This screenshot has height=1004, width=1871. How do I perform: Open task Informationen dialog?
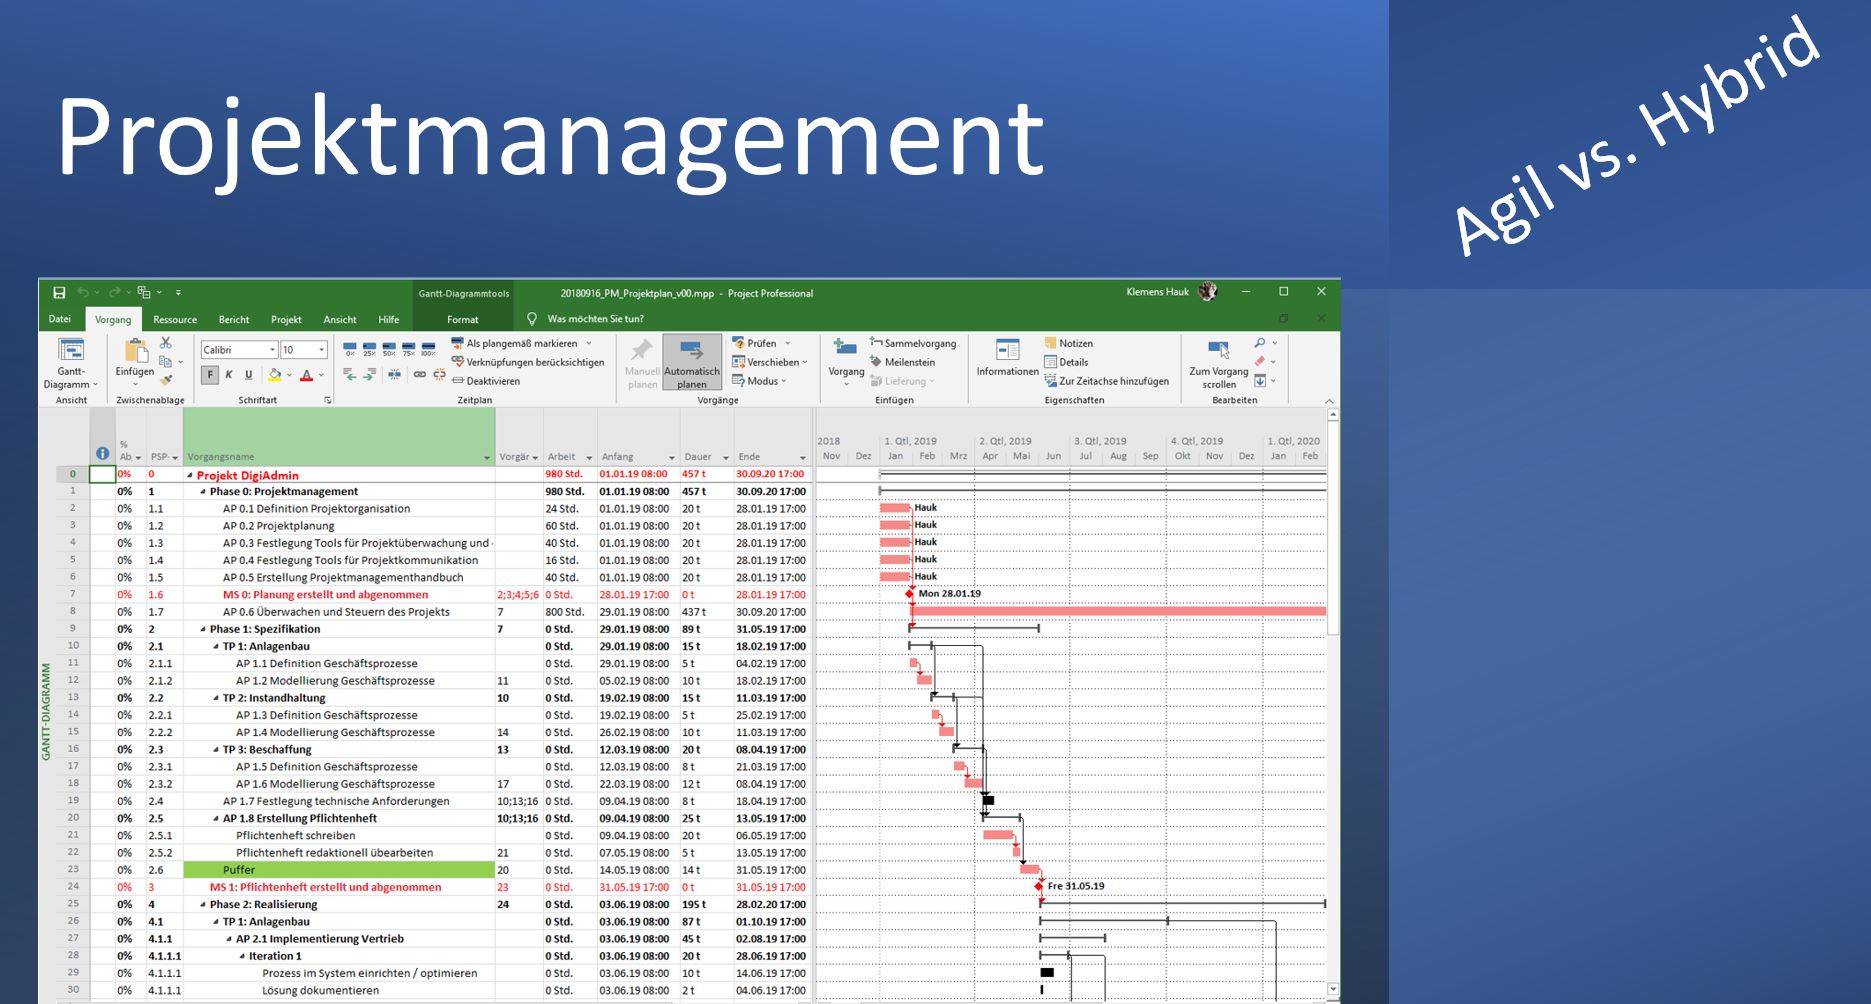click(x=1007, y=358)
